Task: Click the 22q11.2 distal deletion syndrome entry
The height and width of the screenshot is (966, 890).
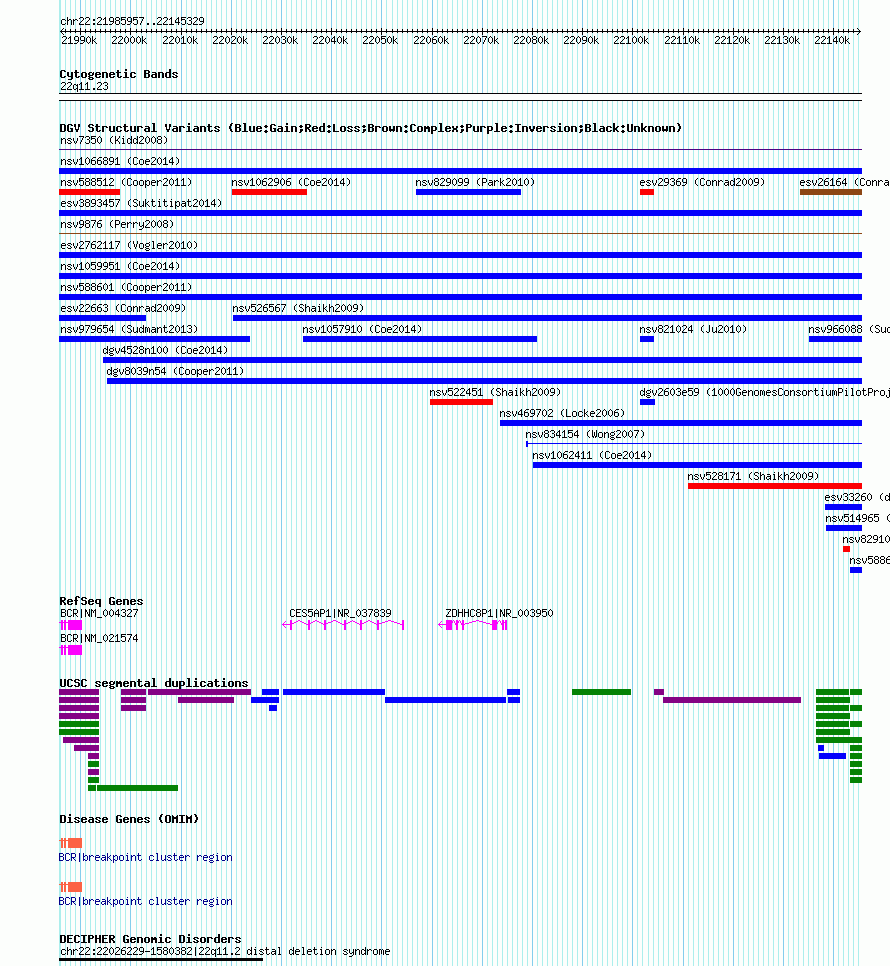Action: click(225, 951)
